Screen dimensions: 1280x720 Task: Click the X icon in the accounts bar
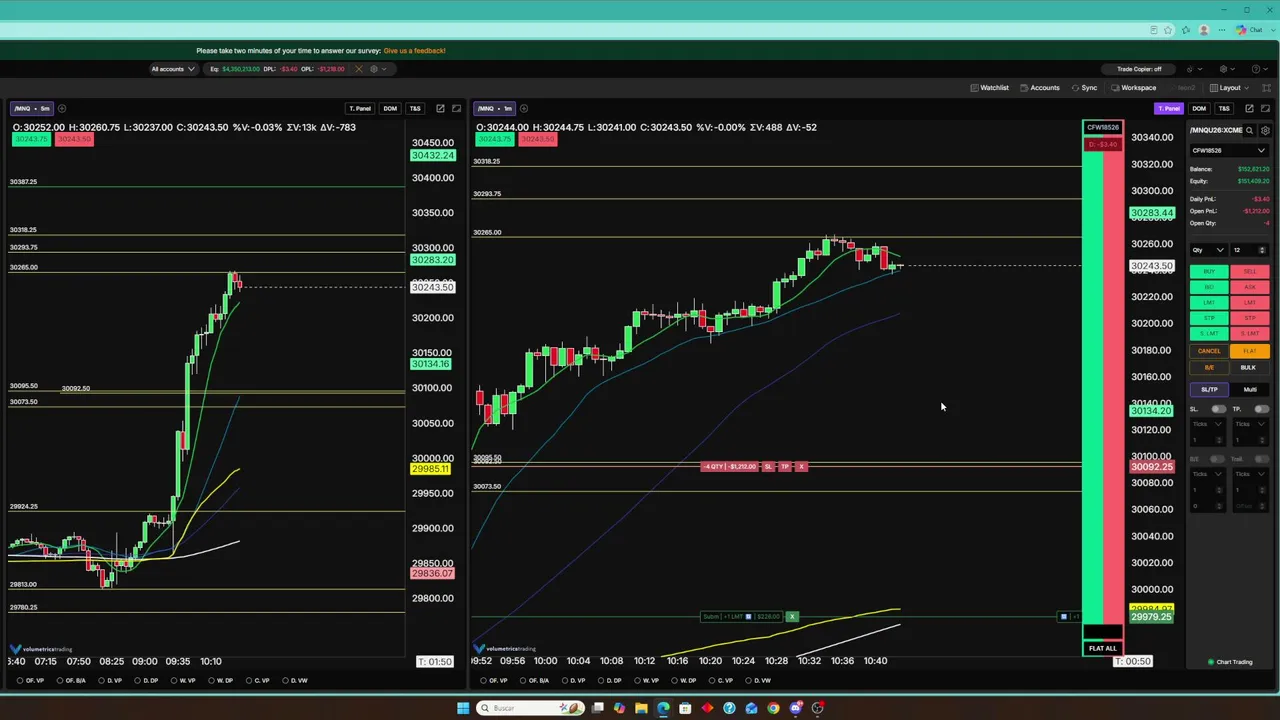coord(359,69)
